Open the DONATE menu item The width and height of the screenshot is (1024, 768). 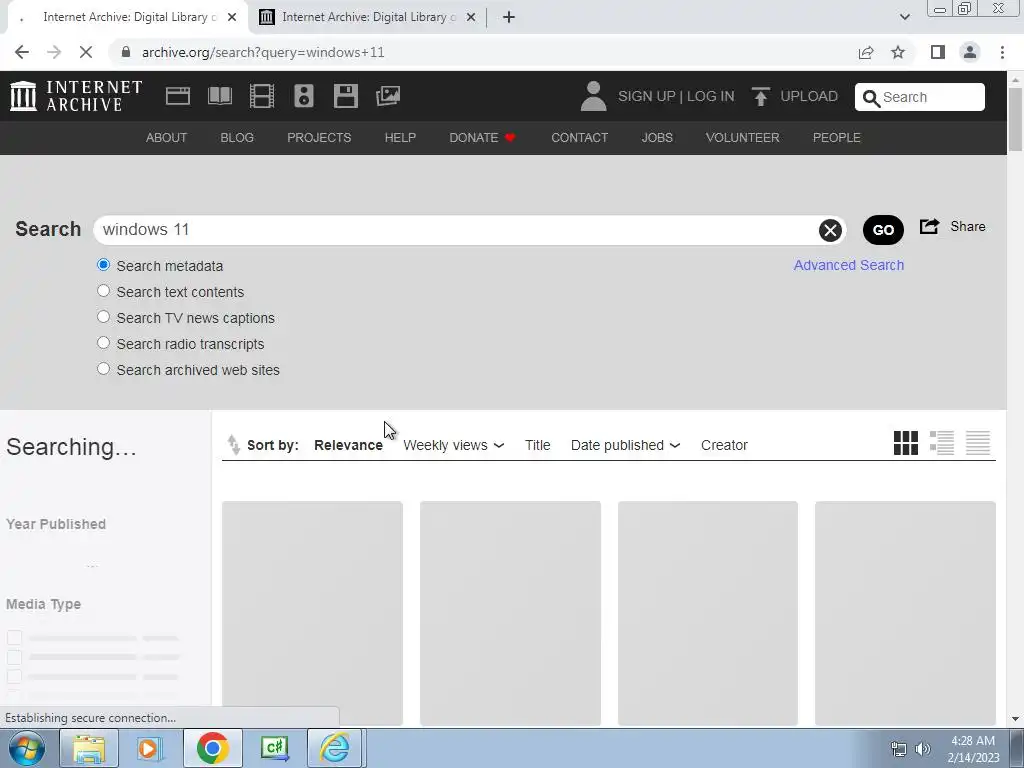click(483, 138)
